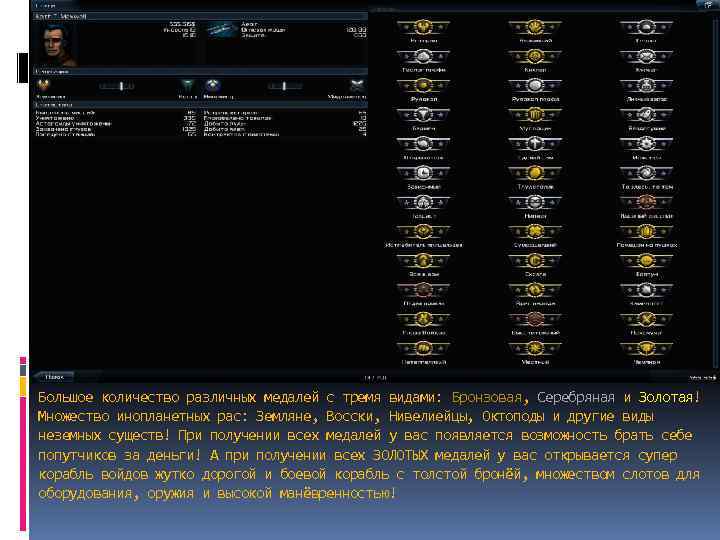Click the silver medal with spiral emblem
This screenshot has height=540, width=720.
tap(646, 174)
